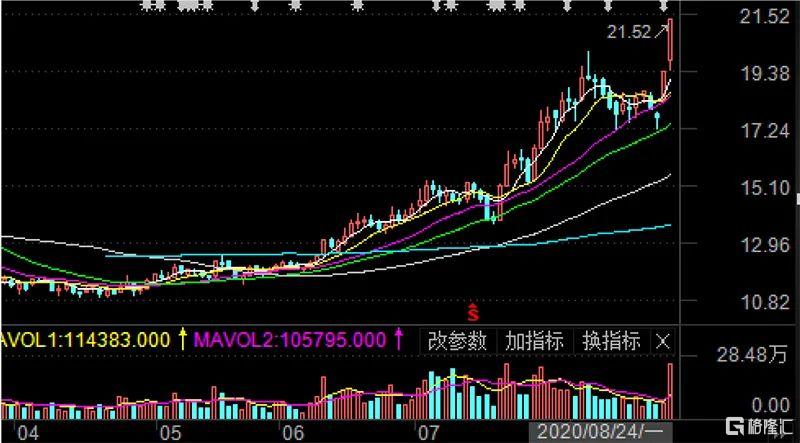Click the 28.48万 volume axis label
800x443 pixels.
(752, 356)
